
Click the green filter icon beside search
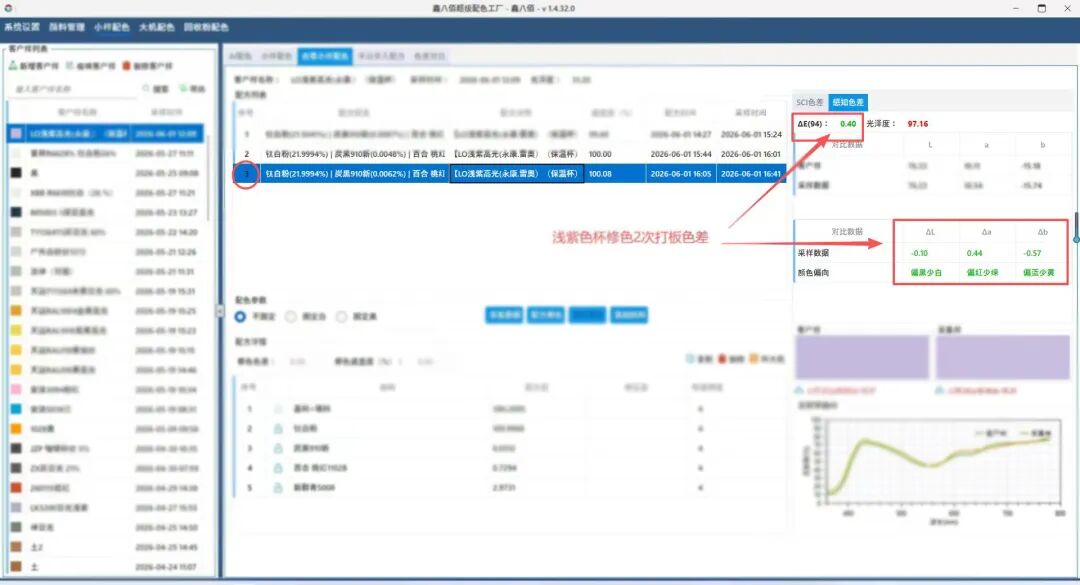point(183,89)
